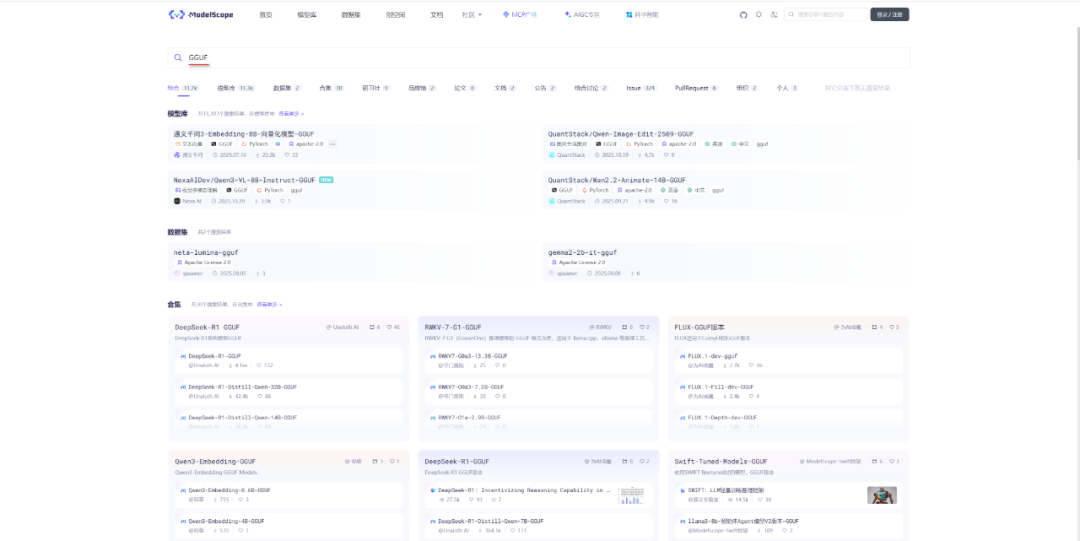This screenshot has height=541, width=1080.
Task: Click the purple magnifier icon beside GGUF
Action: pyautogui.click(x=178, y=58)
